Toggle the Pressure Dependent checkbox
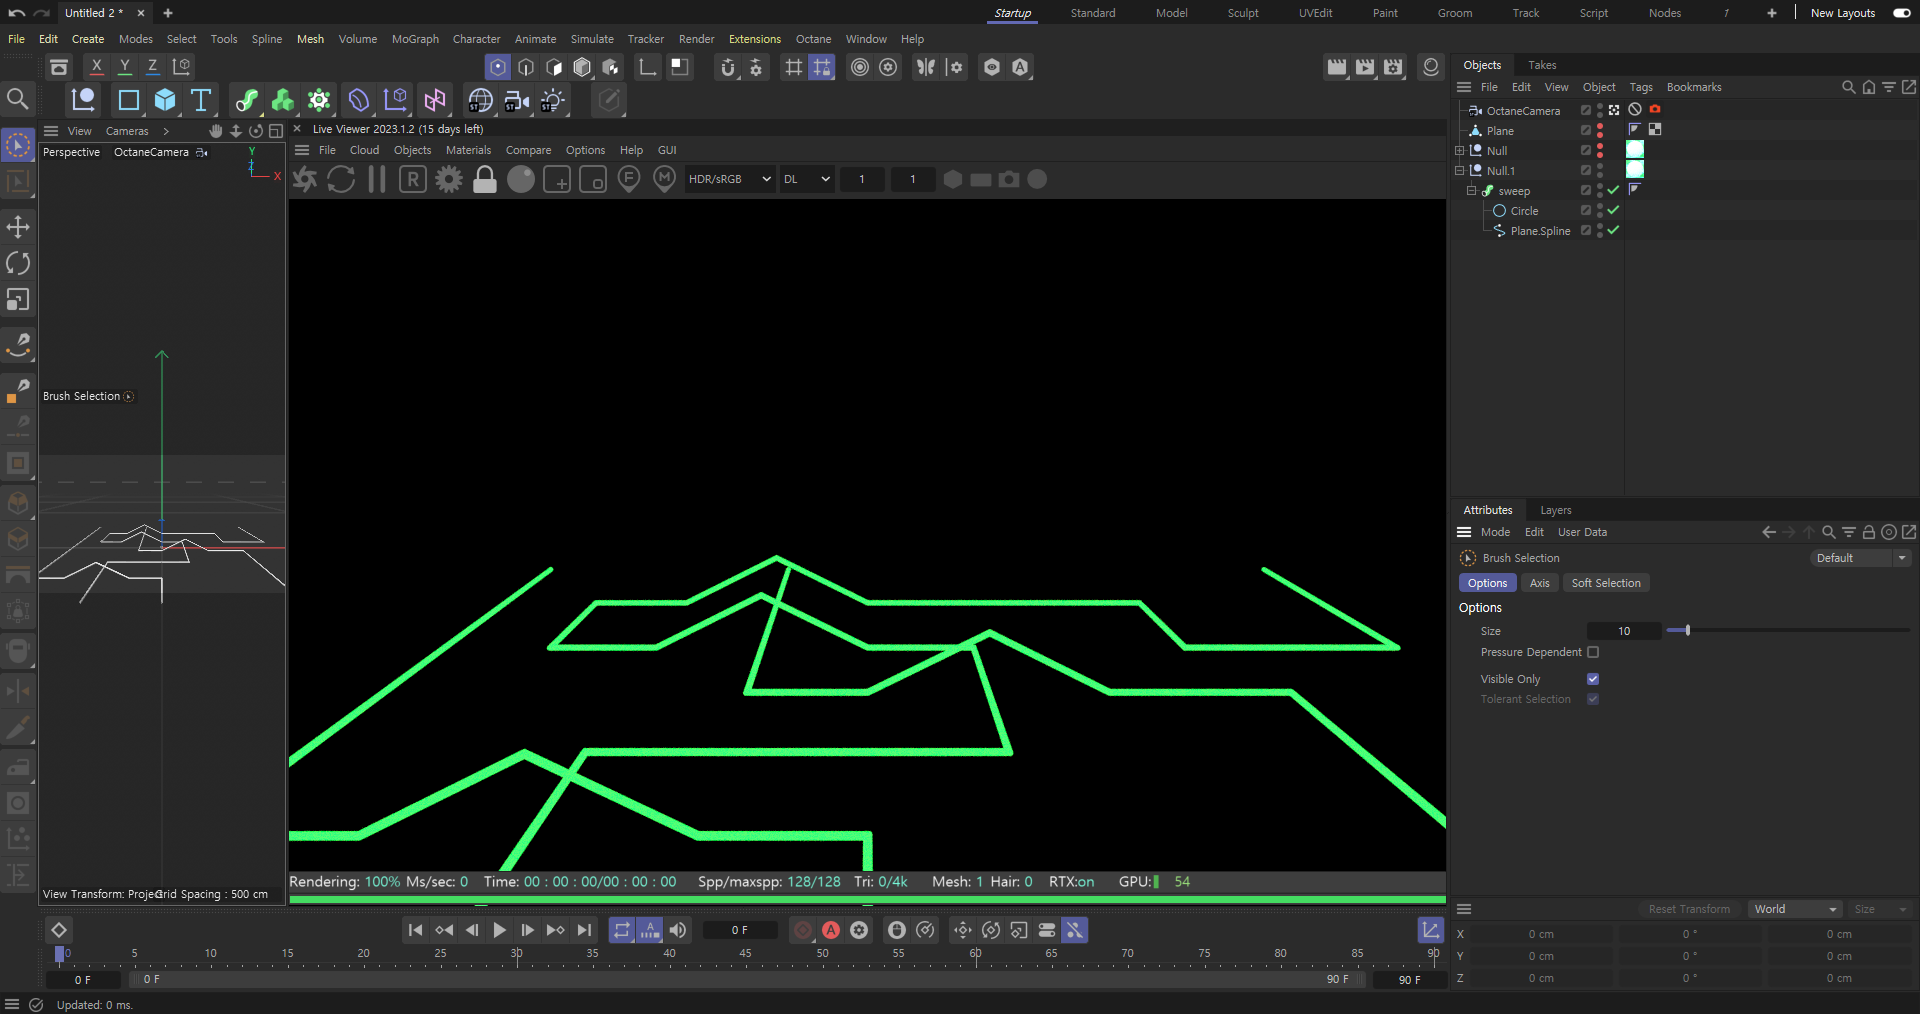This screenshot has width=1920, height=1014. point(1593,652)
